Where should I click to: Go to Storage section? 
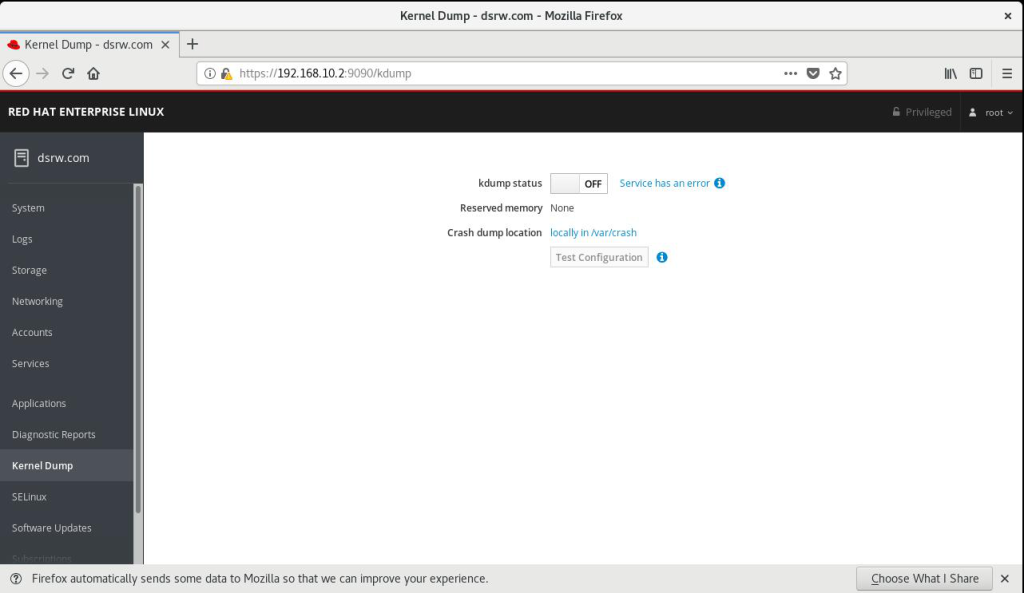(x=29, y=270)
